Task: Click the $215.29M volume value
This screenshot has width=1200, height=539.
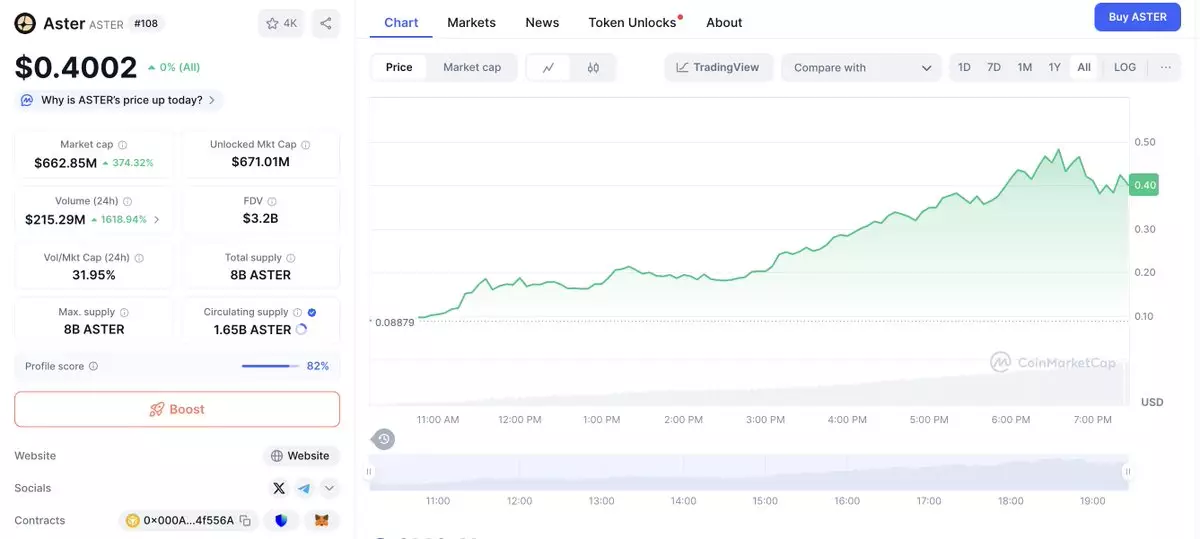Action: 55,219
